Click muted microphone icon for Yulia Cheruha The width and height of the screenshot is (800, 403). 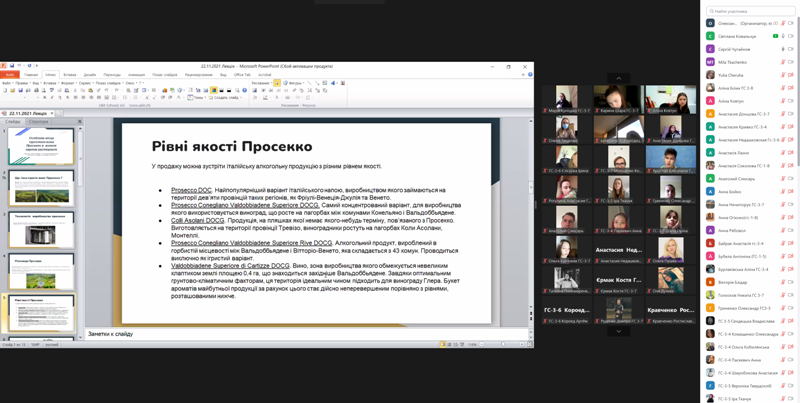(783, 75)
